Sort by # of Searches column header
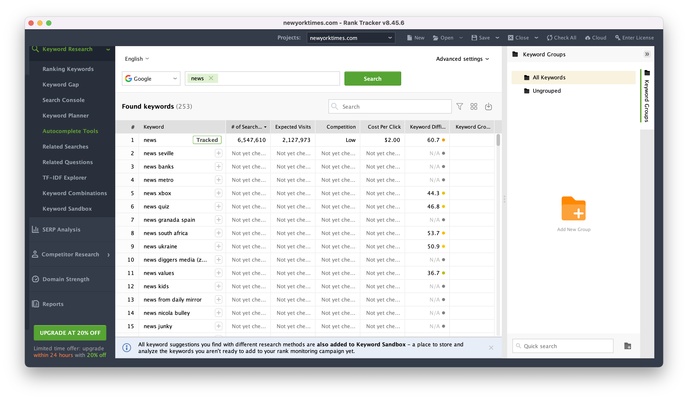The height and width of the screenshot is (400, 688). click(x=248, y=127)
